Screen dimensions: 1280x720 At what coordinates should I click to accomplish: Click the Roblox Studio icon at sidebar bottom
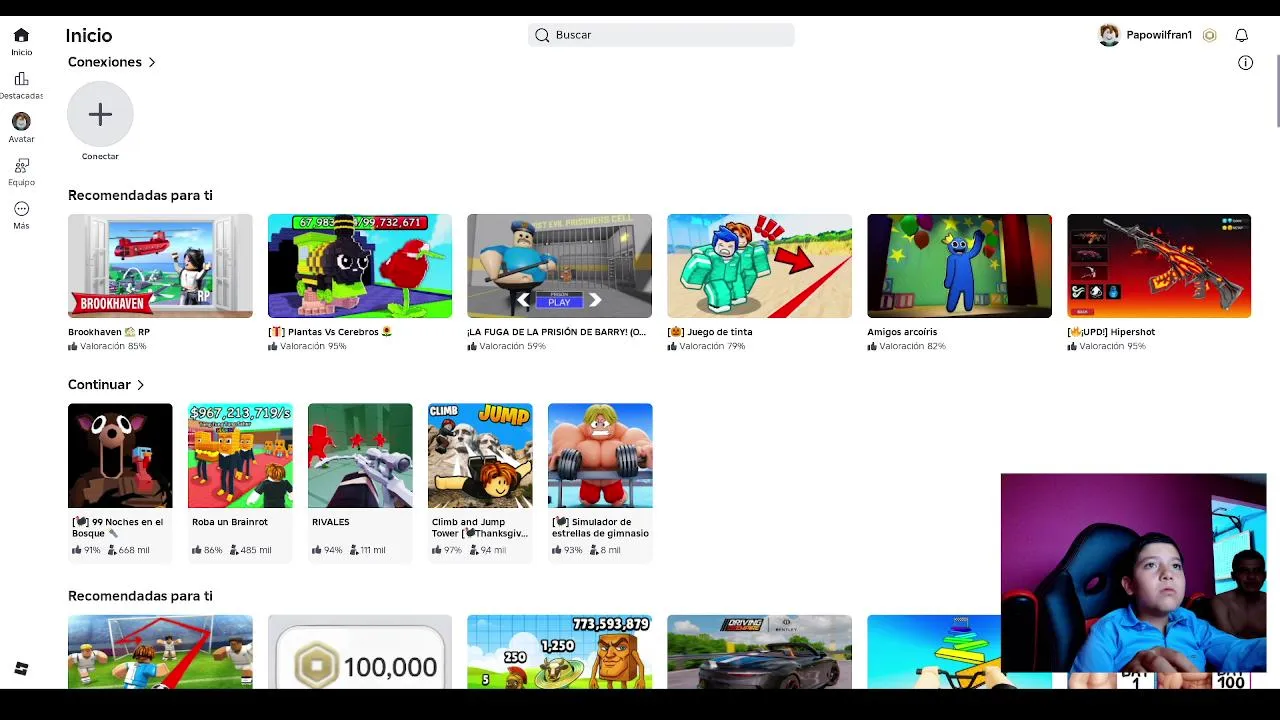click(x=21, y=669)
